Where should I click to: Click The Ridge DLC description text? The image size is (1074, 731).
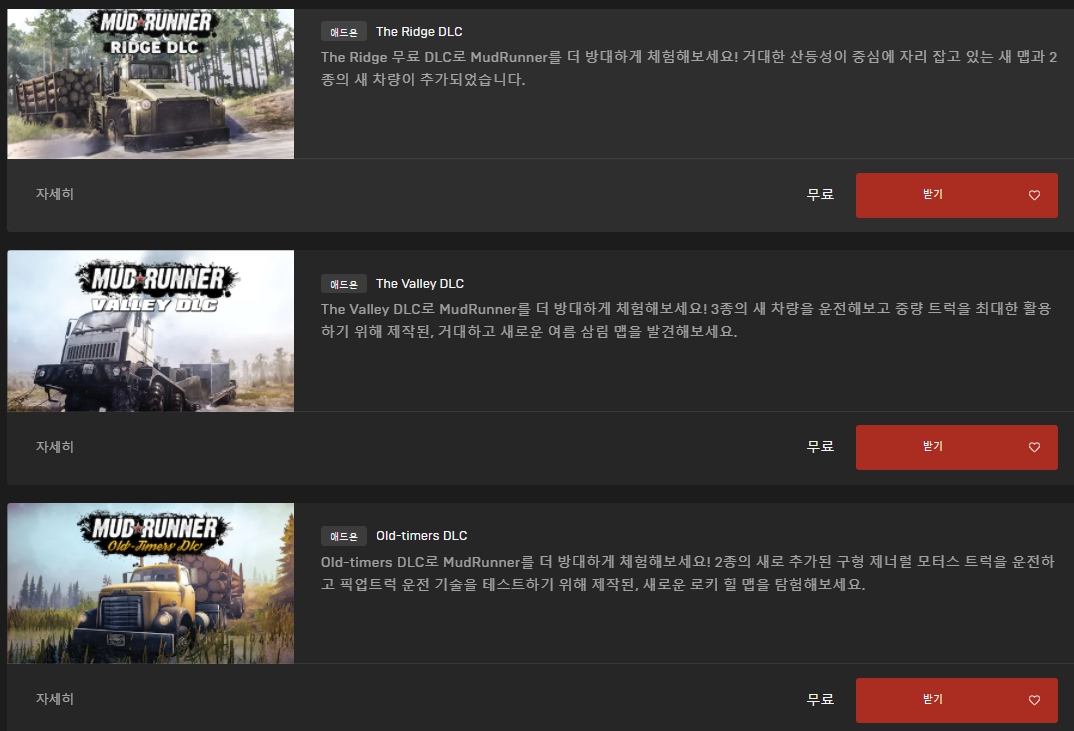(x=689, y=68)
